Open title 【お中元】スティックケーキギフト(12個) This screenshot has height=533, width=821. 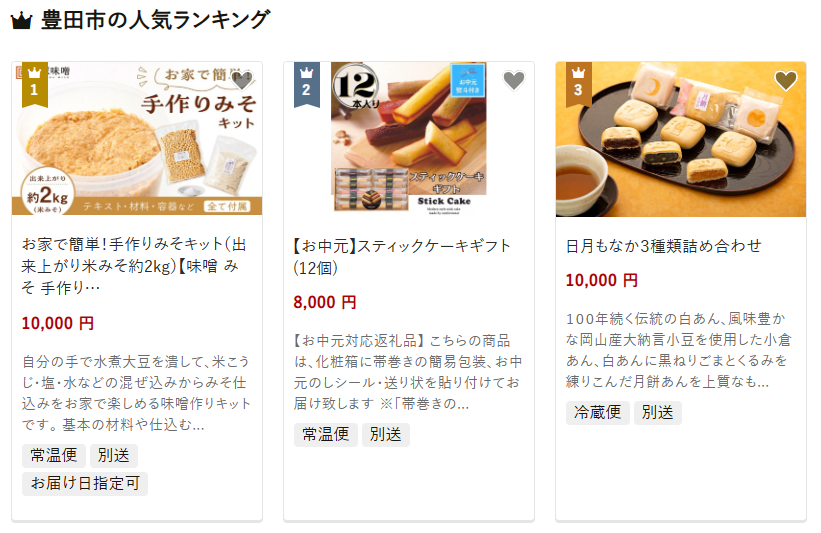pyautogui.click(x=401, y=257)
